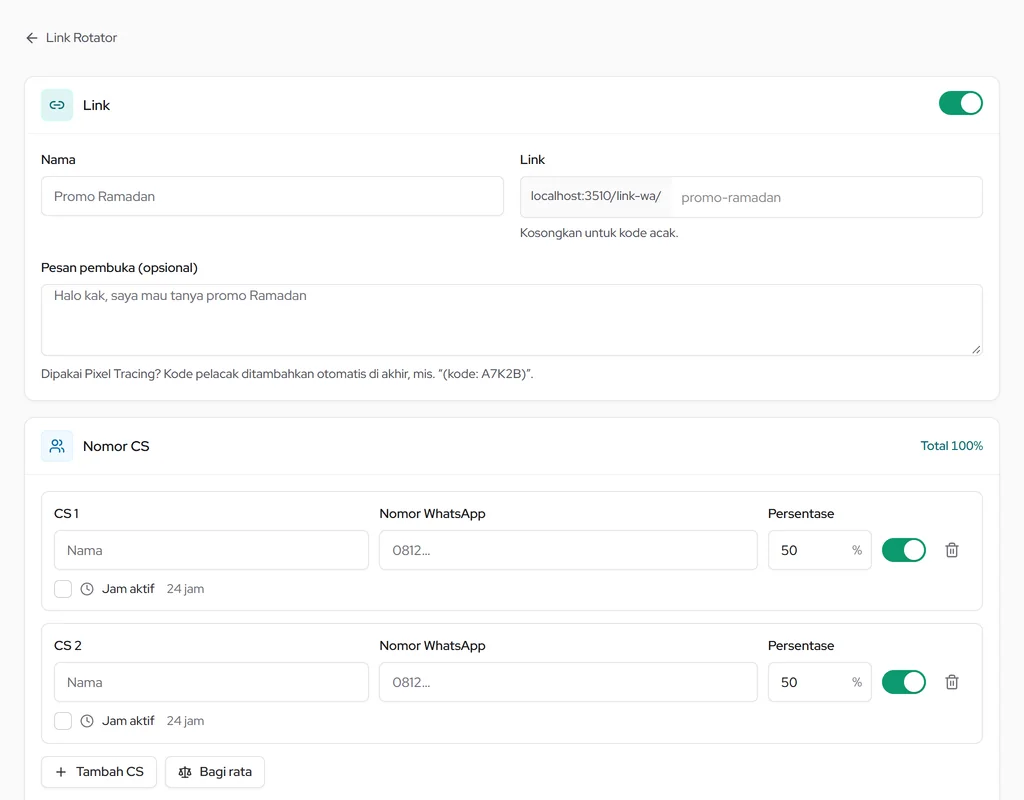
Task: Click the 24 jam text in CS 2
Action: [185, 721]
